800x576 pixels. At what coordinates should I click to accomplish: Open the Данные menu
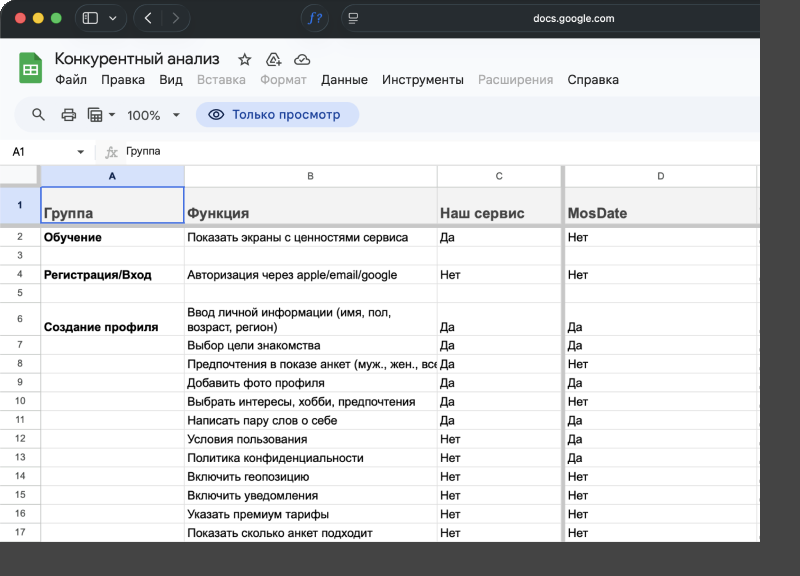coord(344,80)
